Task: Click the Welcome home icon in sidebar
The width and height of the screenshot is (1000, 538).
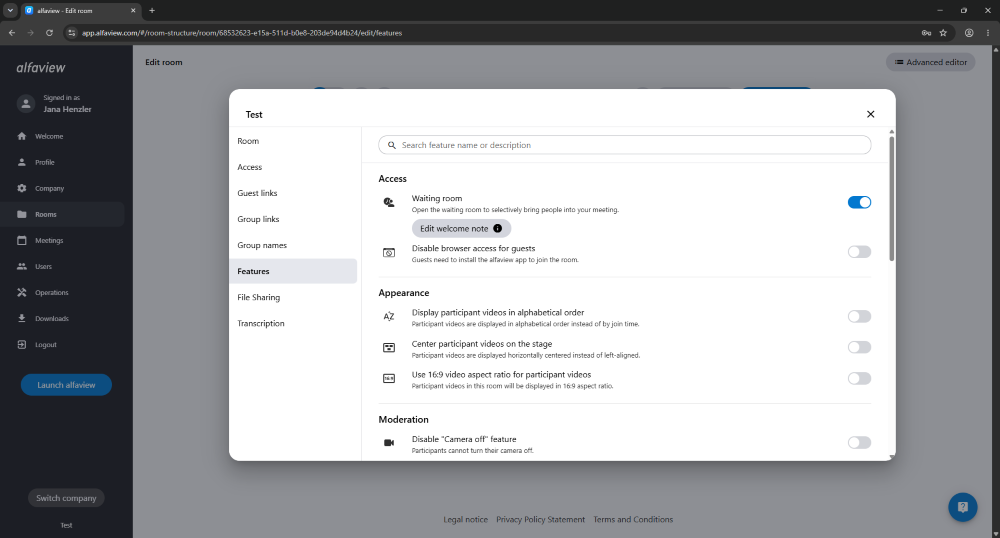Action: [22, 136]
